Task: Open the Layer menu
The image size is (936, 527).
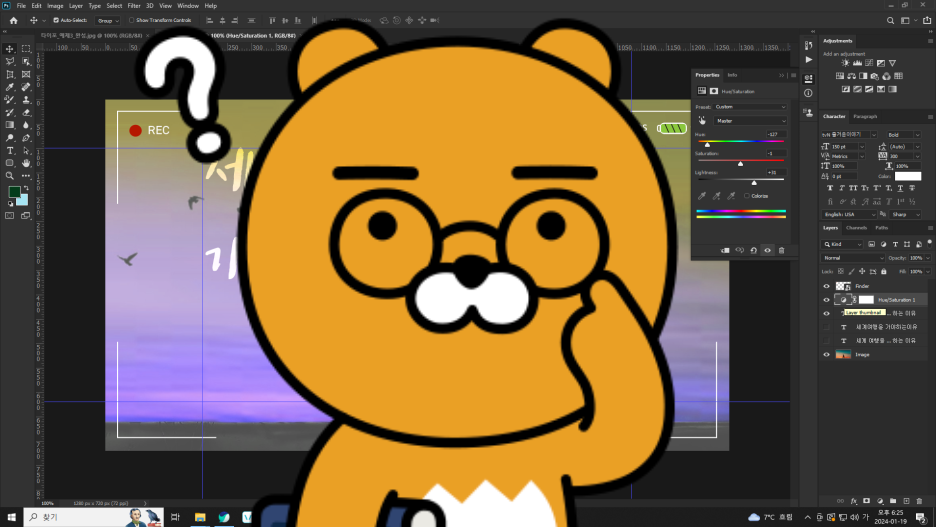Action: click(x=76, y=6)
